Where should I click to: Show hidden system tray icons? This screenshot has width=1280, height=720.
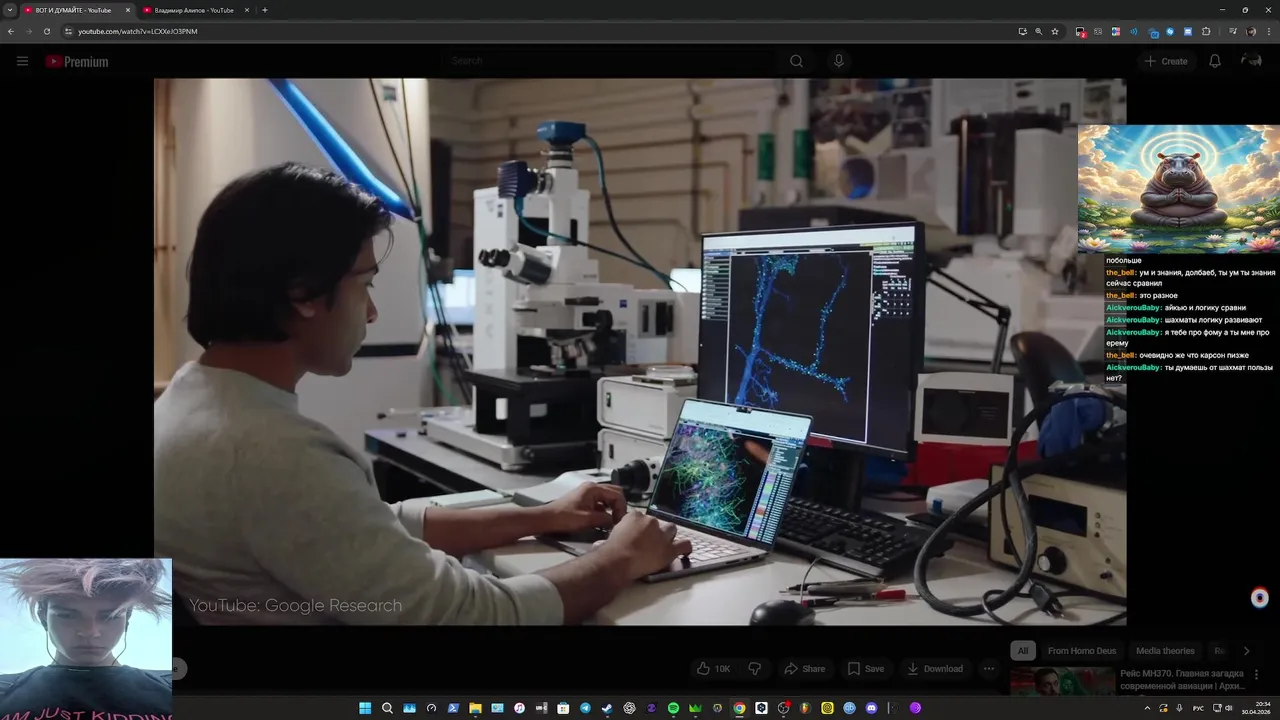click(x=1147, y=708)
